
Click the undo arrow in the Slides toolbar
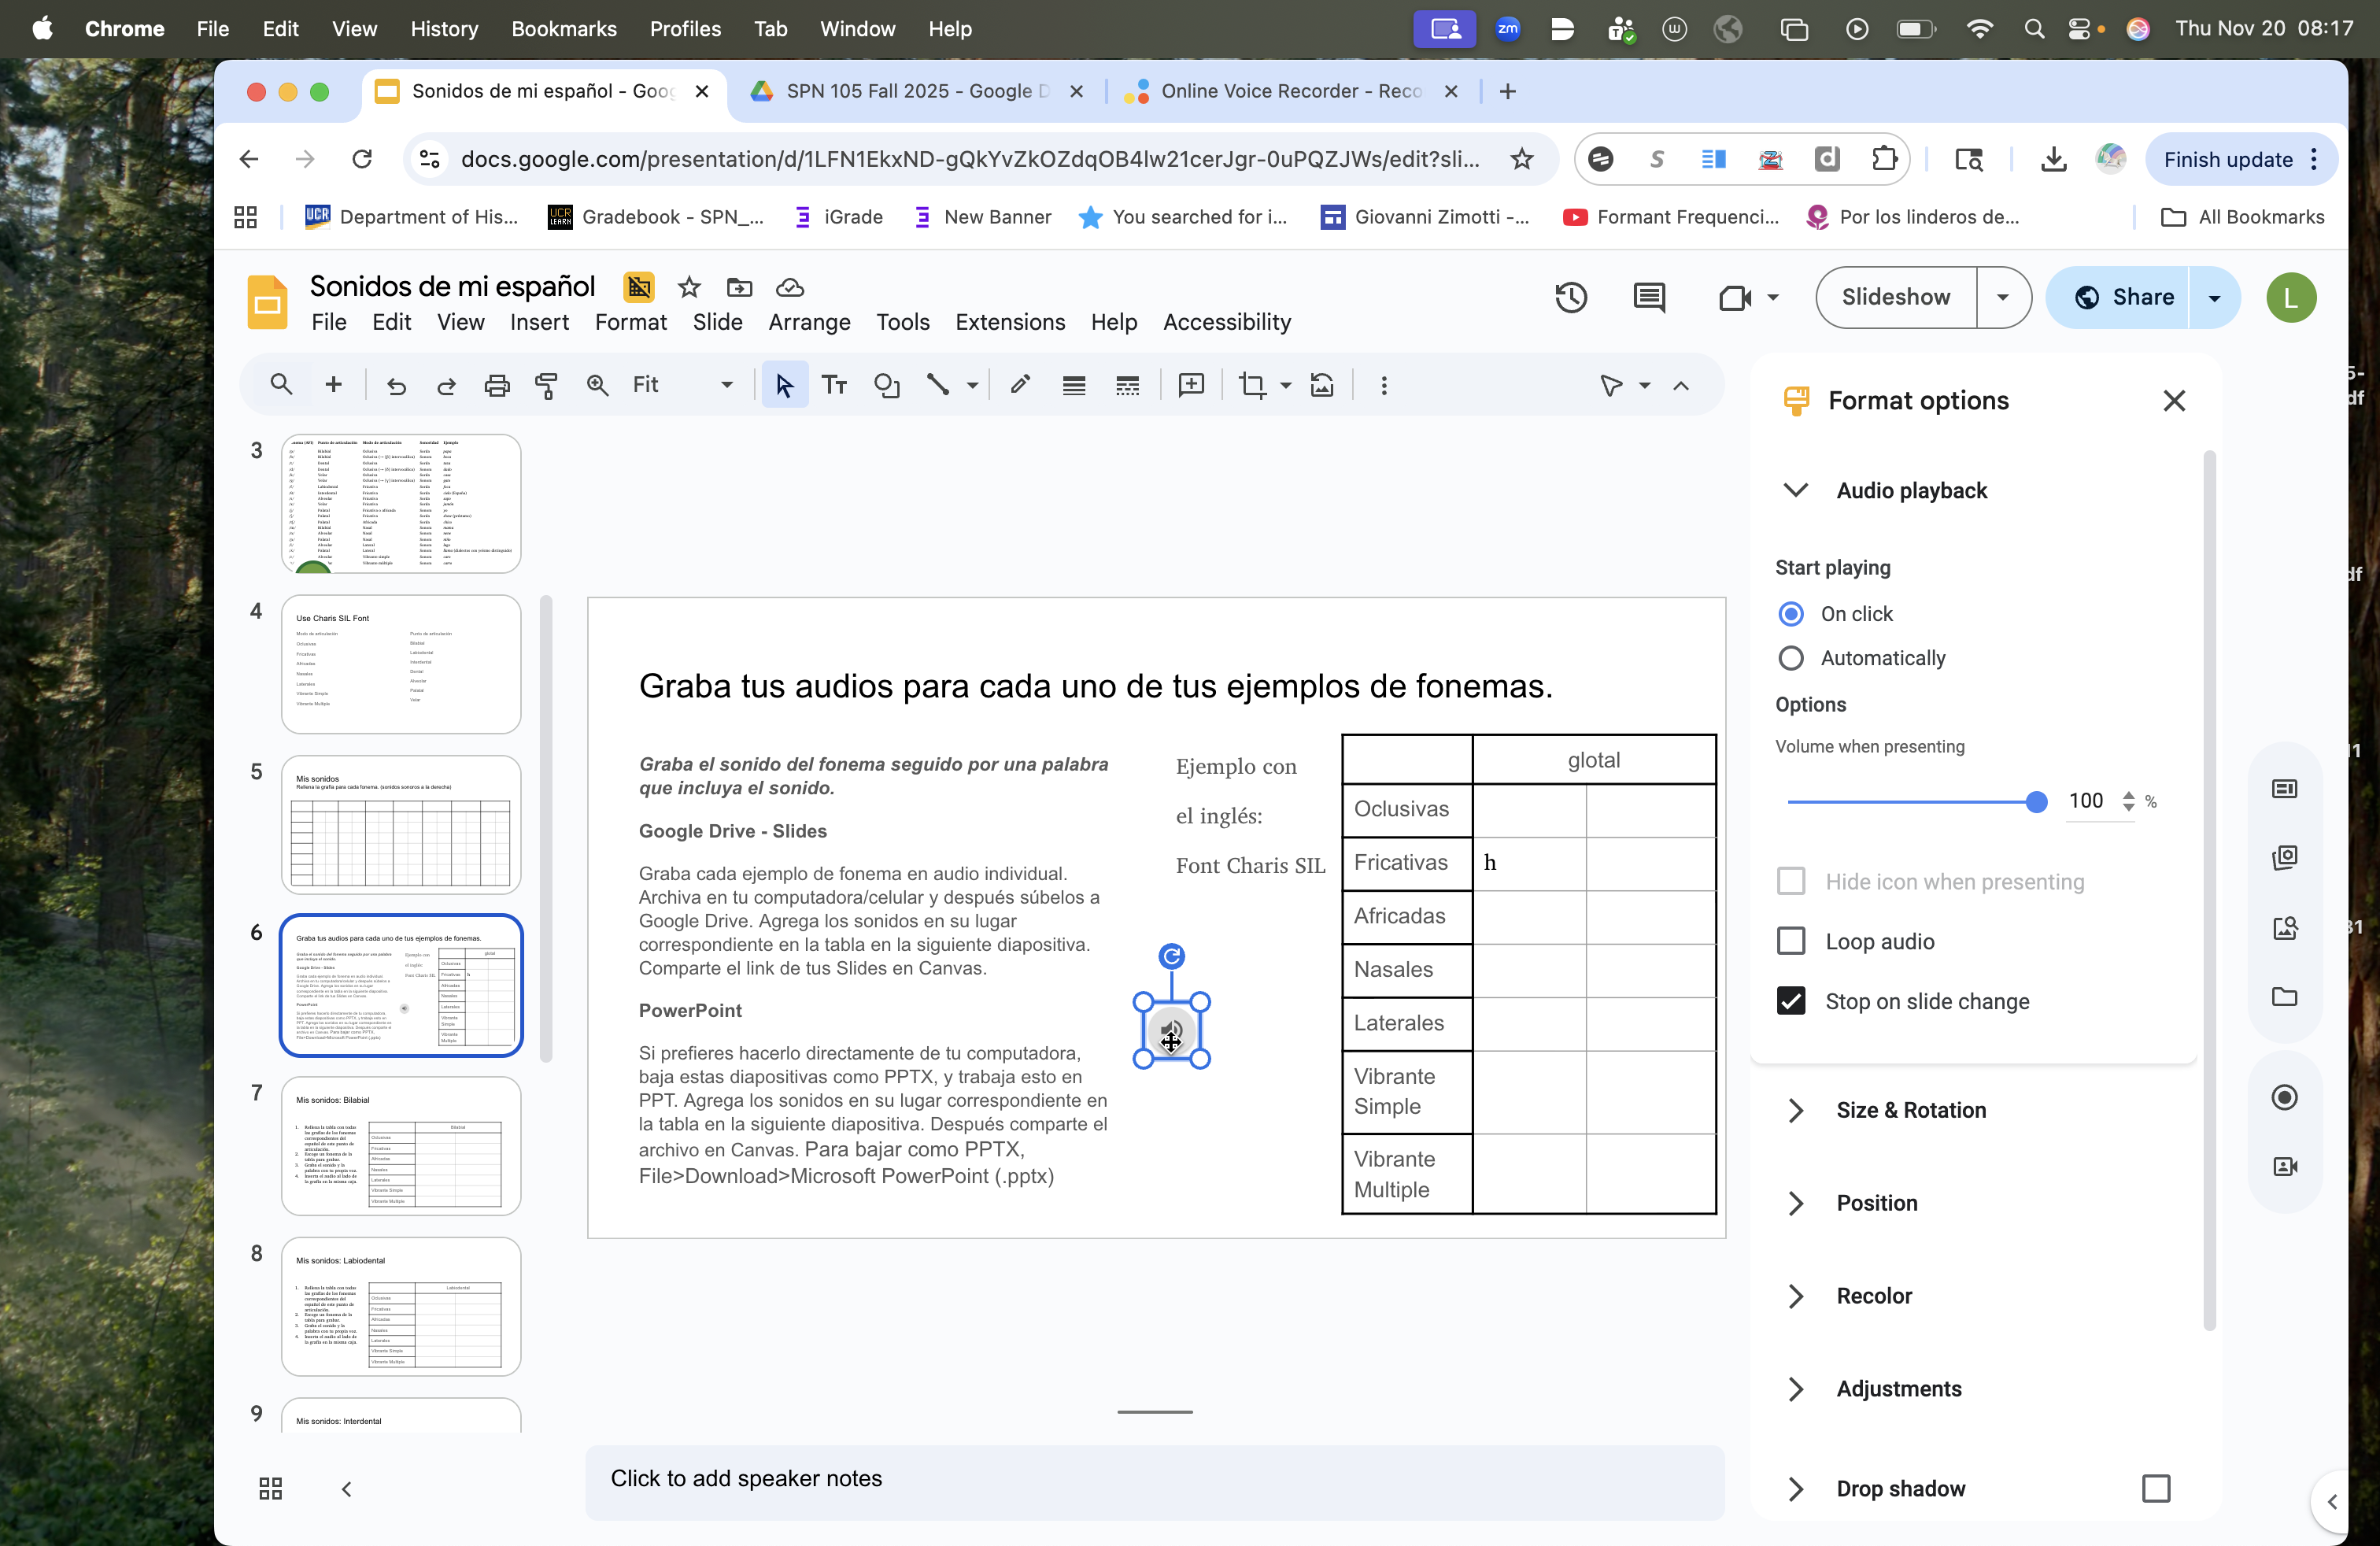[x=396, y=385]
